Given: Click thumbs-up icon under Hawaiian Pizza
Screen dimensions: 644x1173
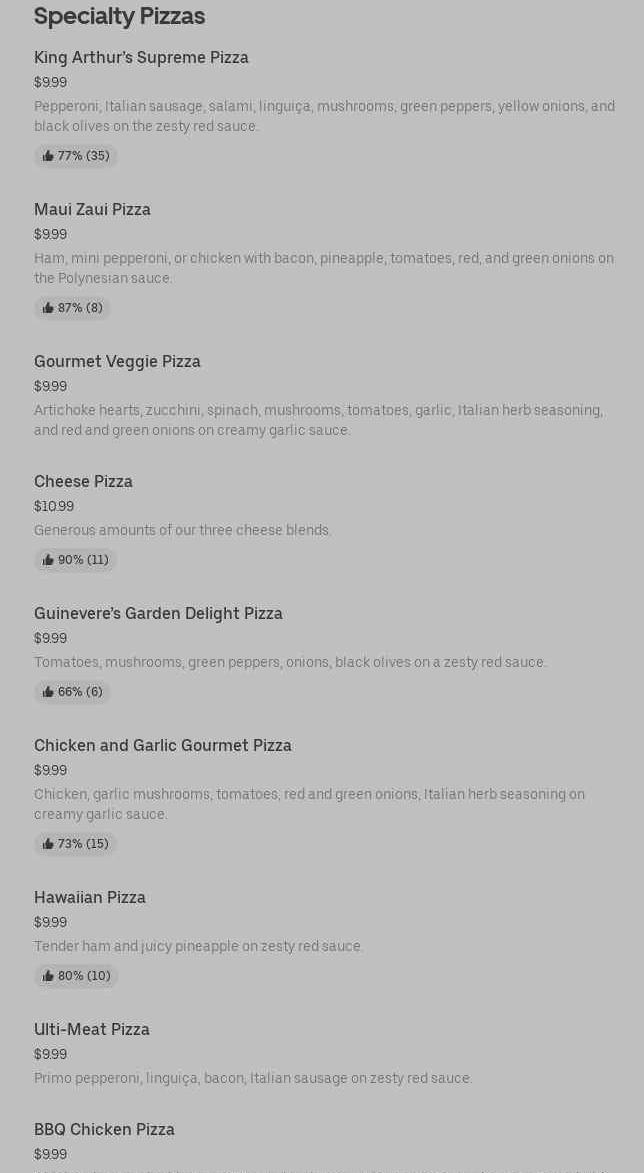Looking at the screenshot, I should (x=48, y=976).
